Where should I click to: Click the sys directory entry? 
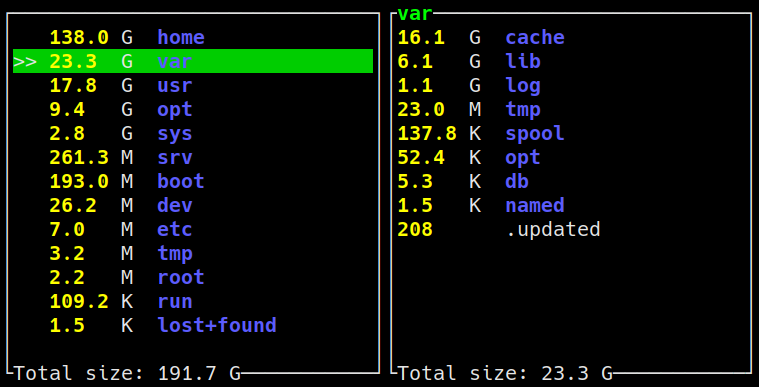pyautogui.click(x=193, y=133)
